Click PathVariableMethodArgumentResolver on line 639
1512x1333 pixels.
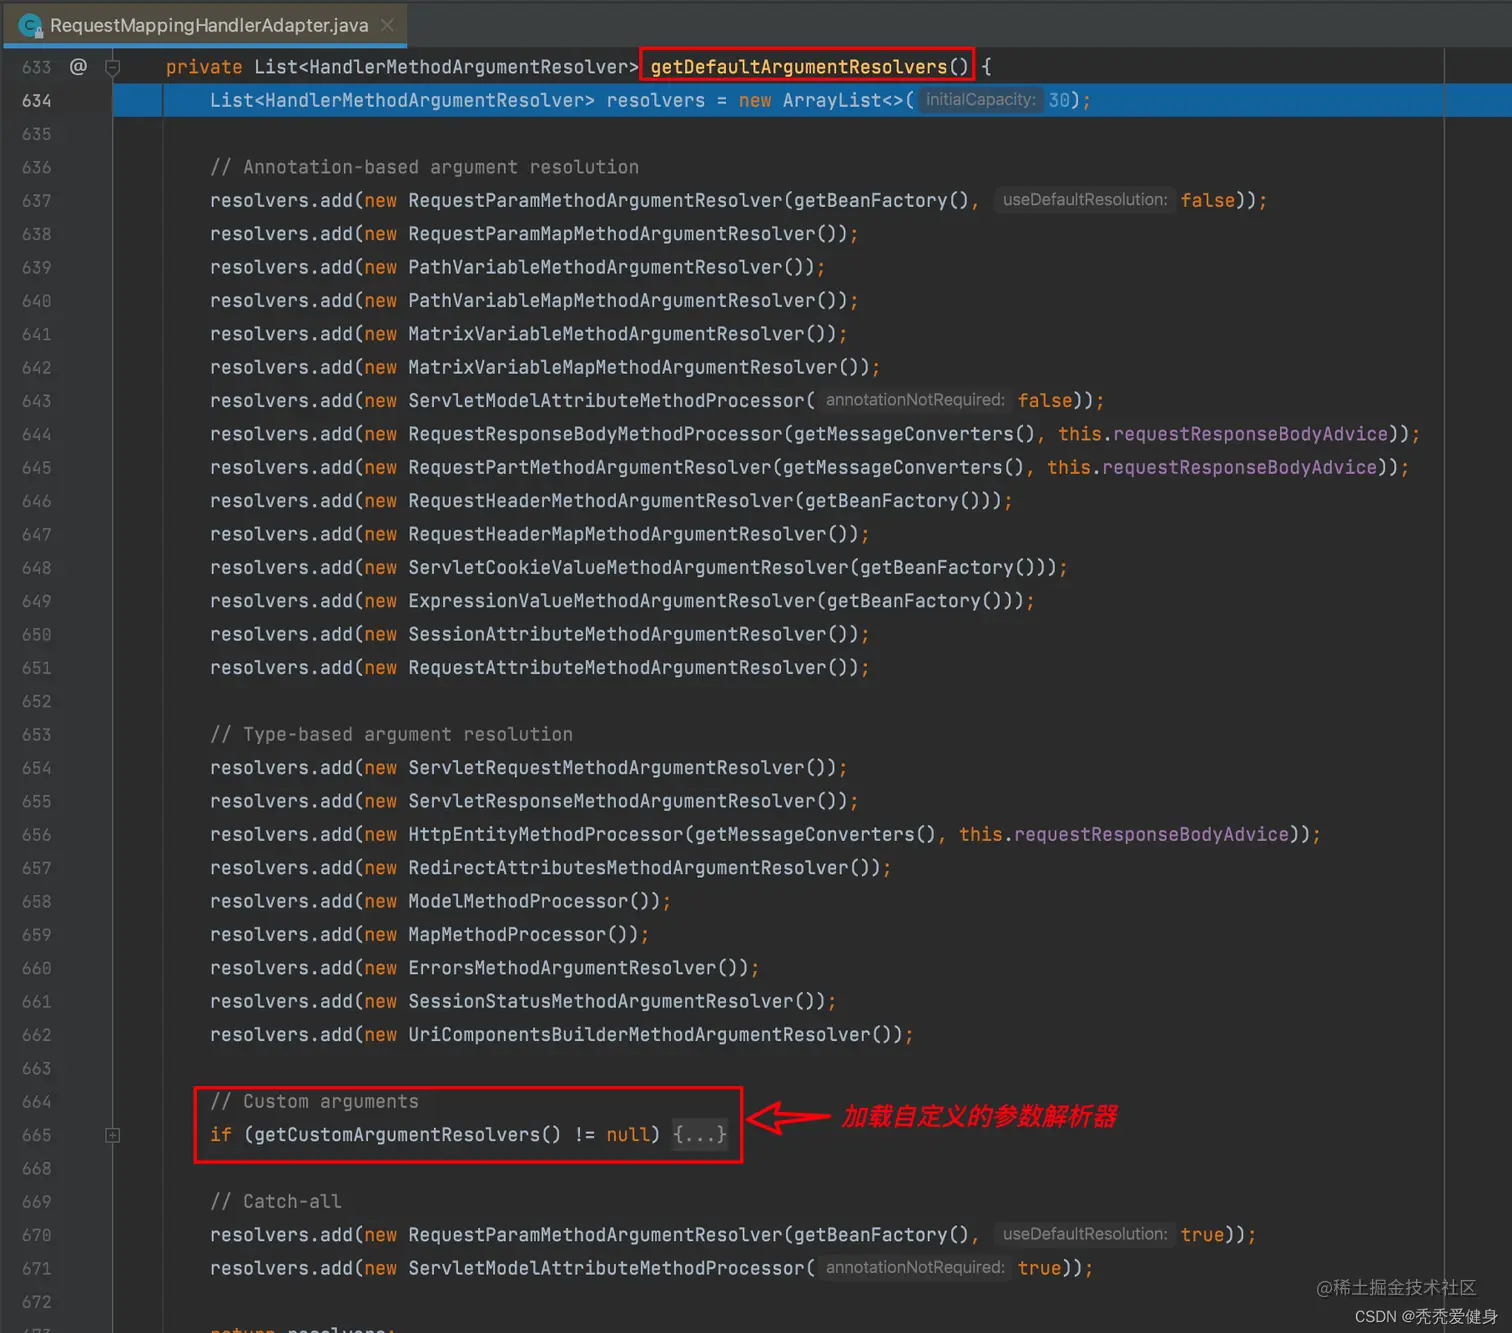click(596, 267)
